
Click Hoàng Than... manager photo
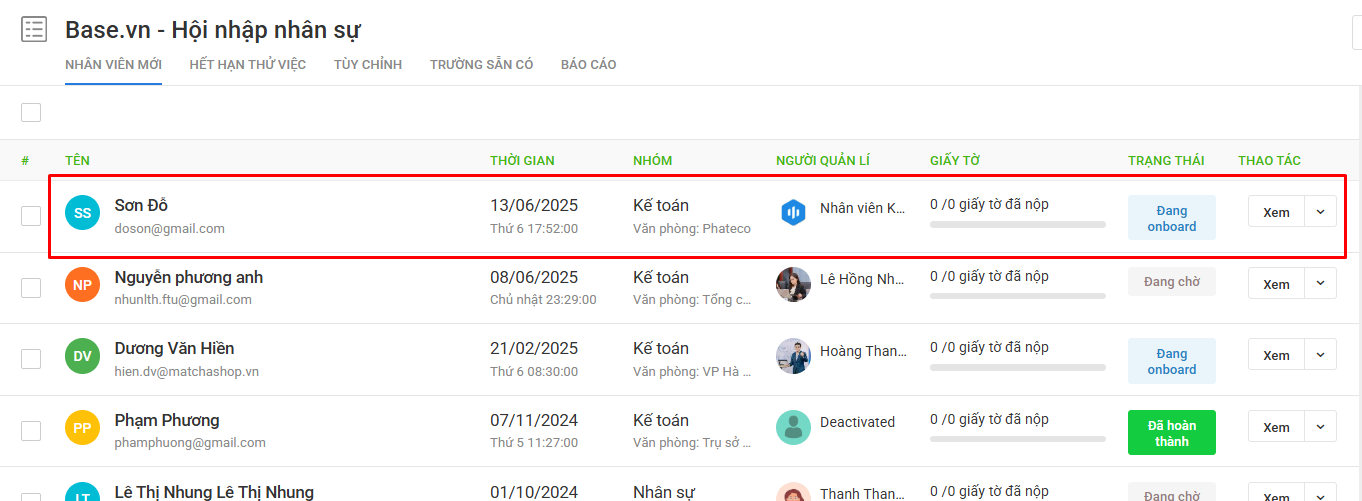click(793, 355)
